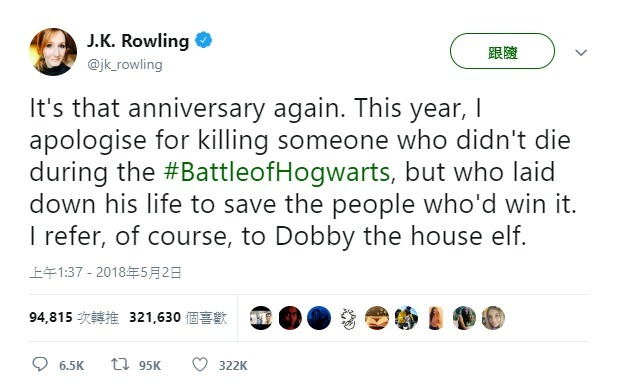
Task: Open the tweet timestamp 上午1:37 - 2018年5月2日
Action: pyautogui.click(x=105, y=273)
